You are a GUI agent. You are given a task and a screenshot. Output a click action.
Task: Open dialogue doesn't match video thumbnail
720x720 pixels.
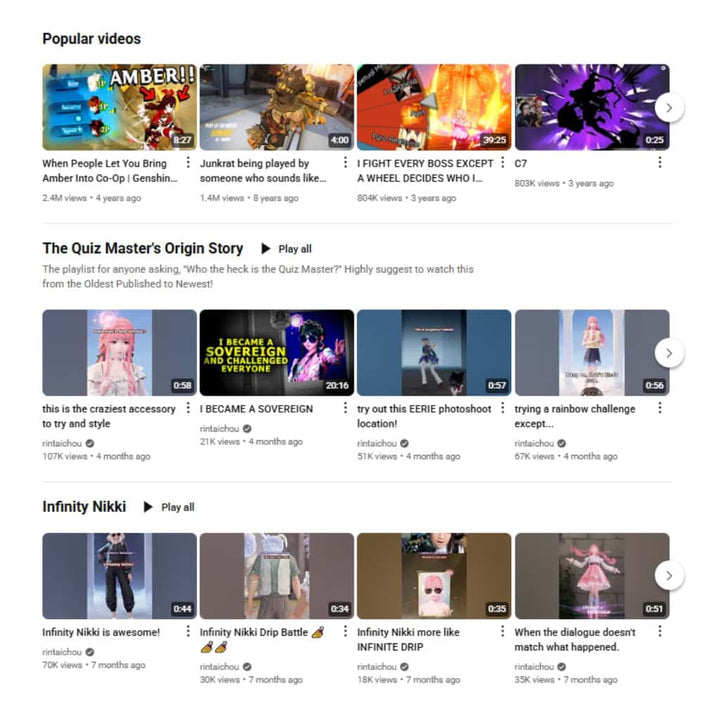tap(592, 576)
